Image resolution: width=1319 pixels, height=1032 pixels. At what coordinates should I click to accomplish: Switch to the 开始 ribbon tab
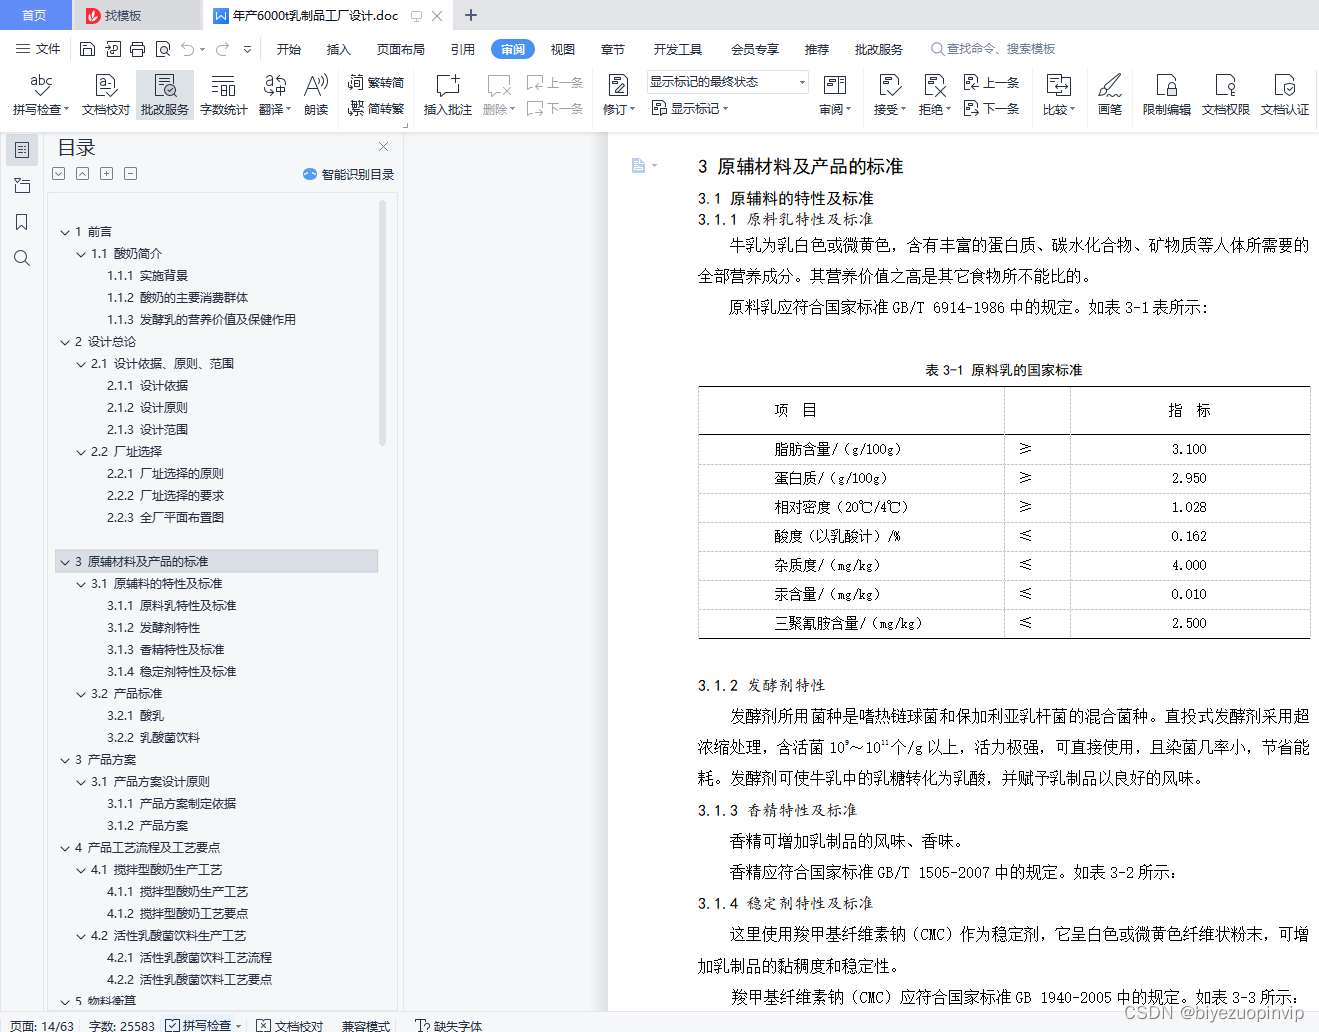(289, 49)
